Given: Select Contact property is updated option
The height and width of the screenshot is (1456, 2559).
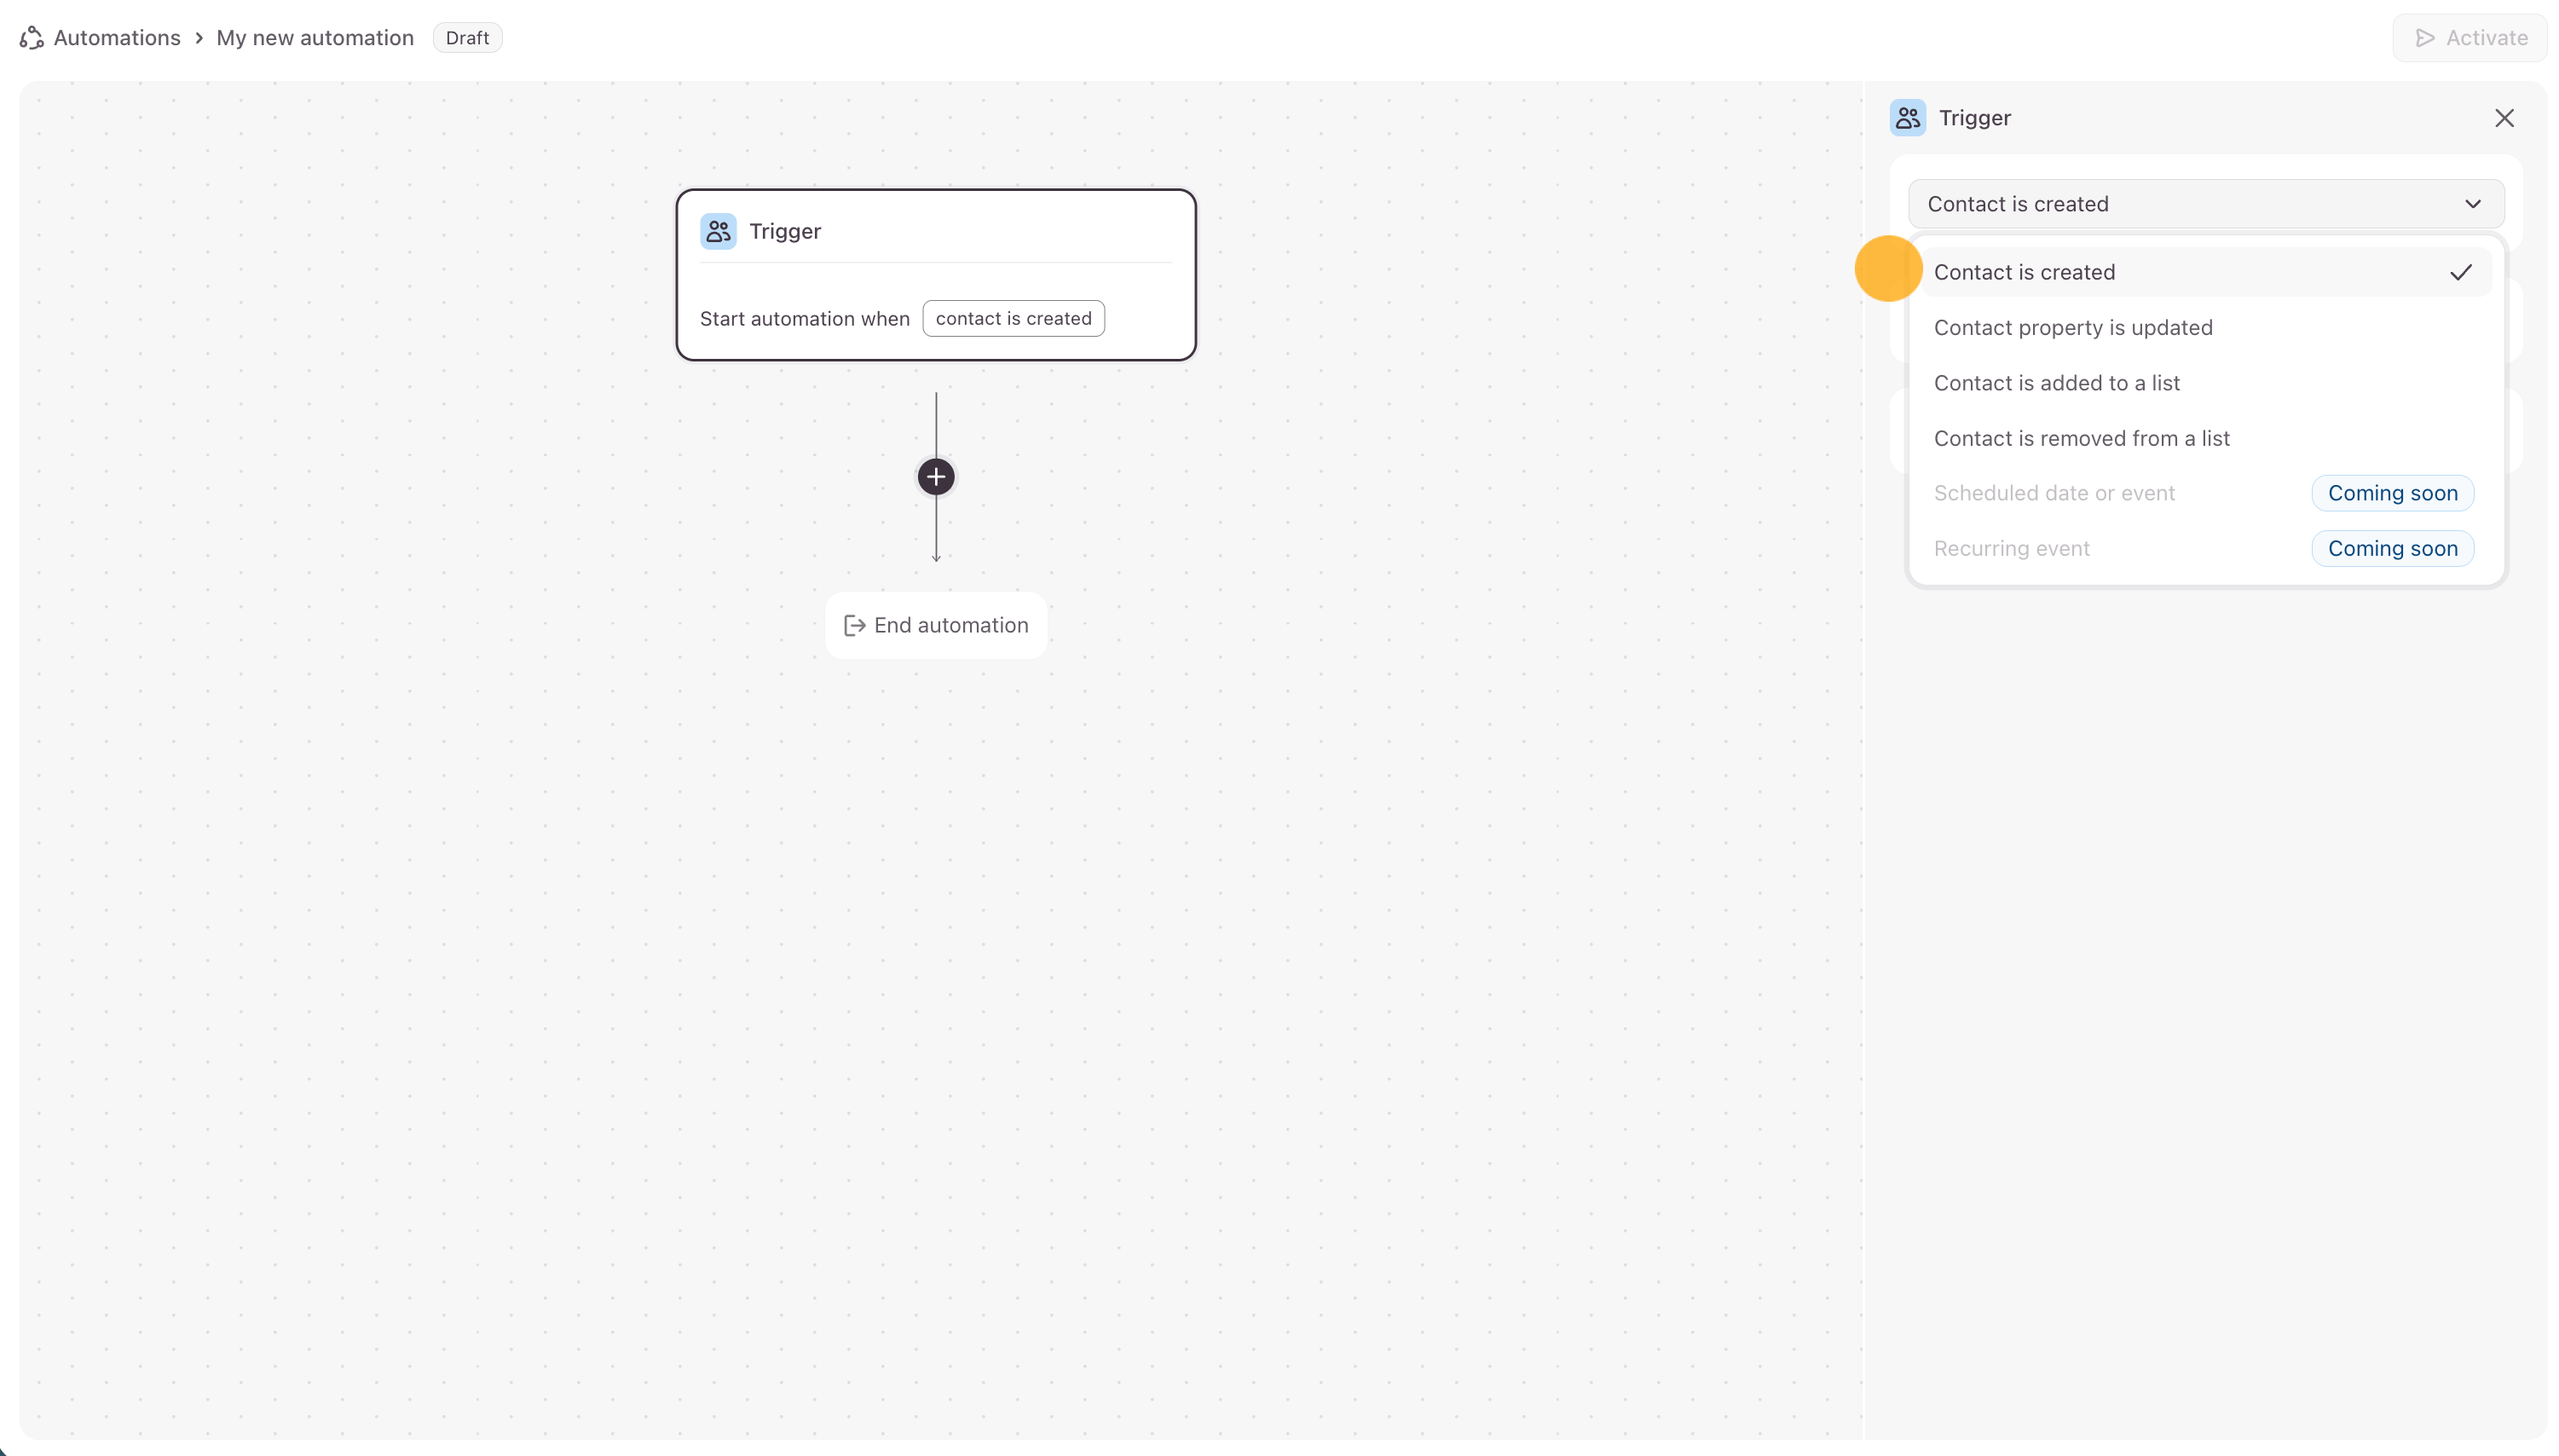Looking at the screenshot, I should (2072, 328).
